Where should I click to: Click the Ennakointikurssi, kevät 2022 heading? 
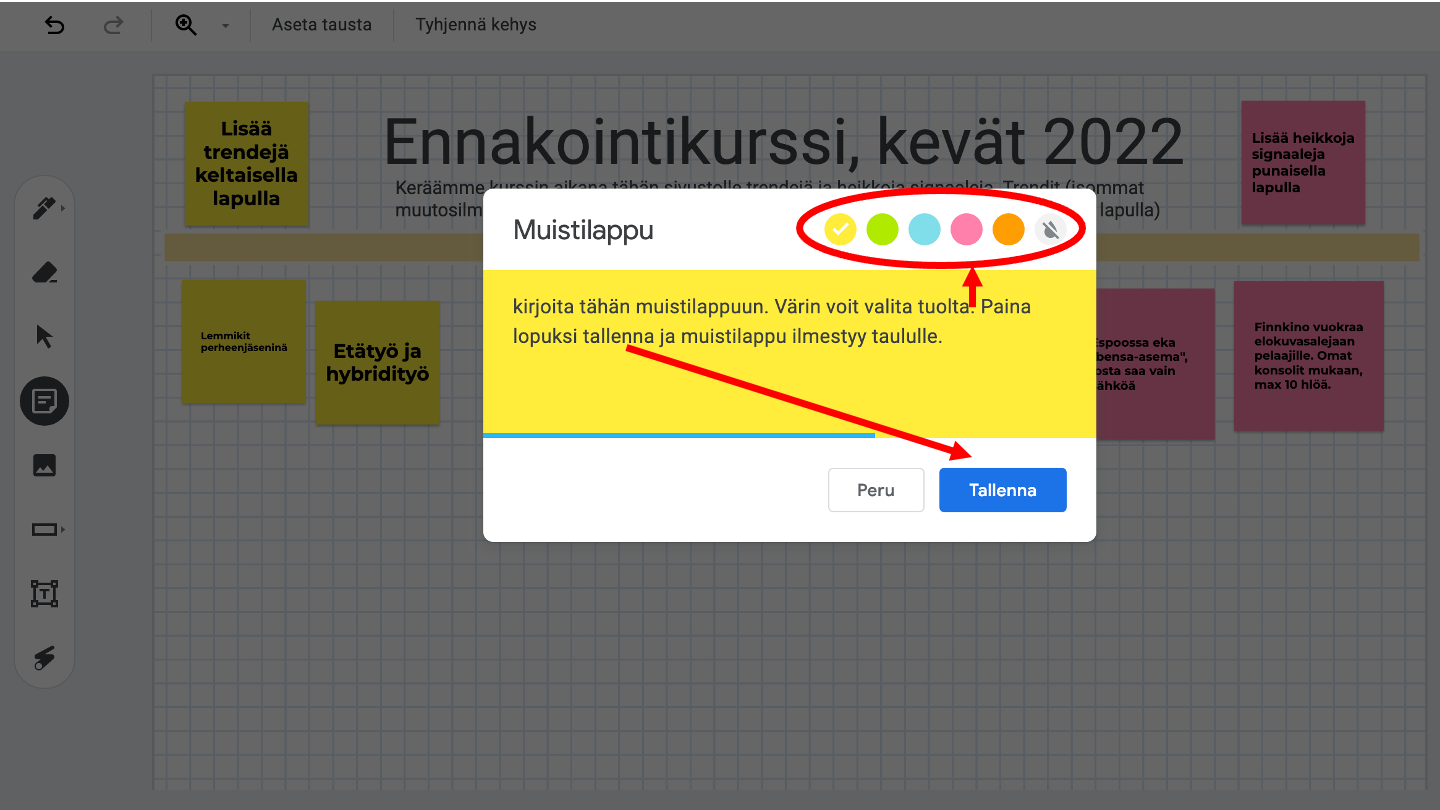(783, 142)
